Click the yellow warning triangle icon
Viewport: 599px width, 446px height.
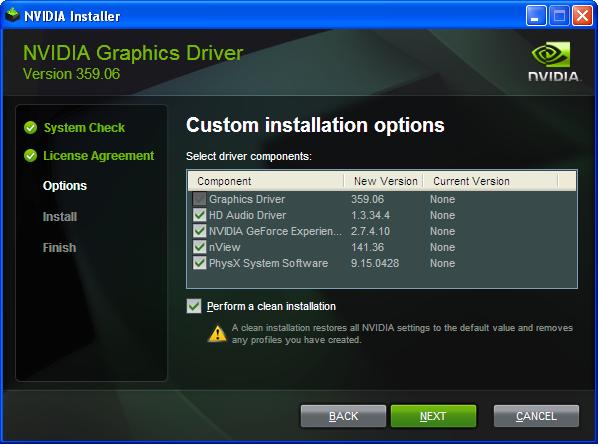coord(218,334)
